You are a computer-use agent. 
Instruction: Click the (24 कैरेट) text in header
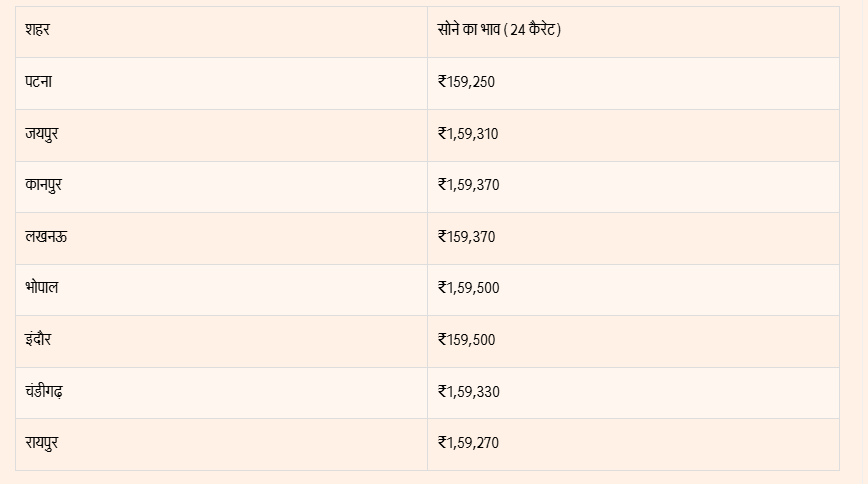click(x=534, y=30)
